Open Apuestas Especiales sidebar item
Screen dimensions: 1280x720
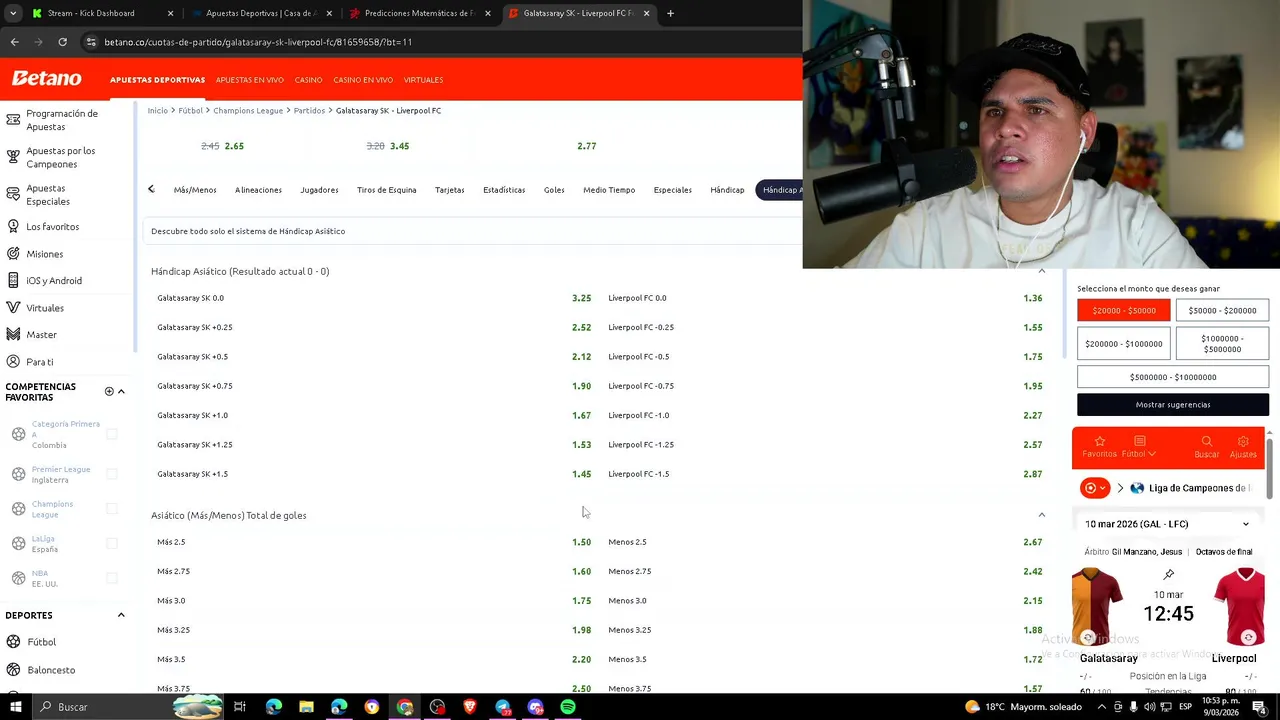point(48,194)
